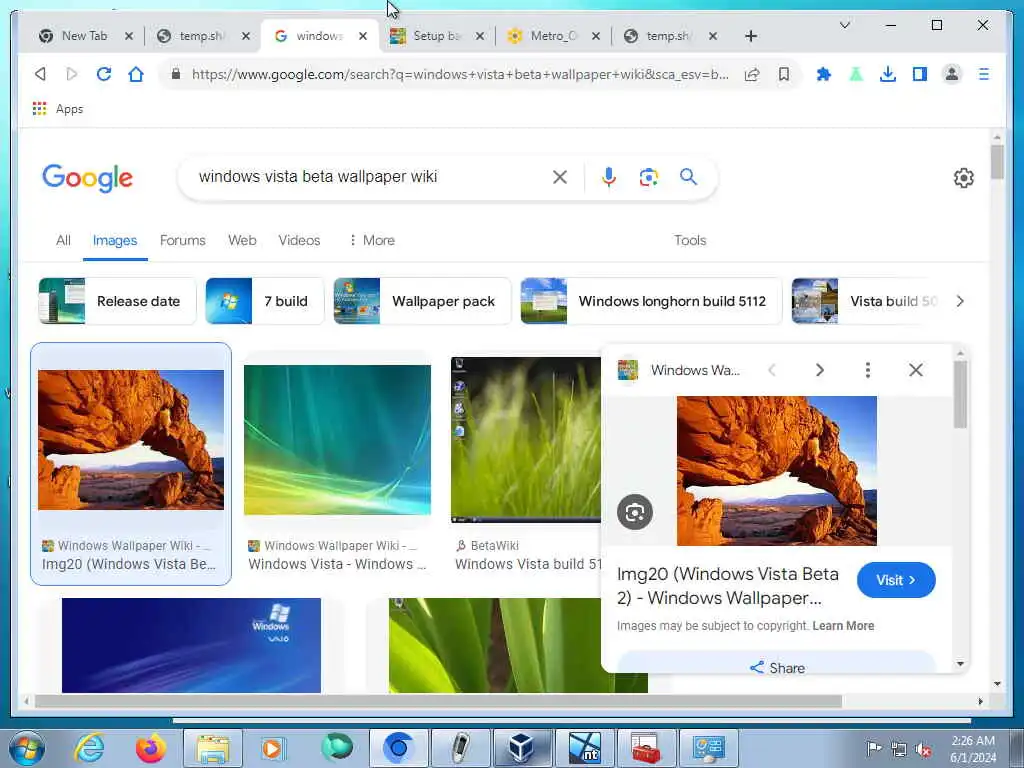The image size is (1024, 768).
Task: Open the VirtualBox cube taskbar icon
Action: coord(522,748)
